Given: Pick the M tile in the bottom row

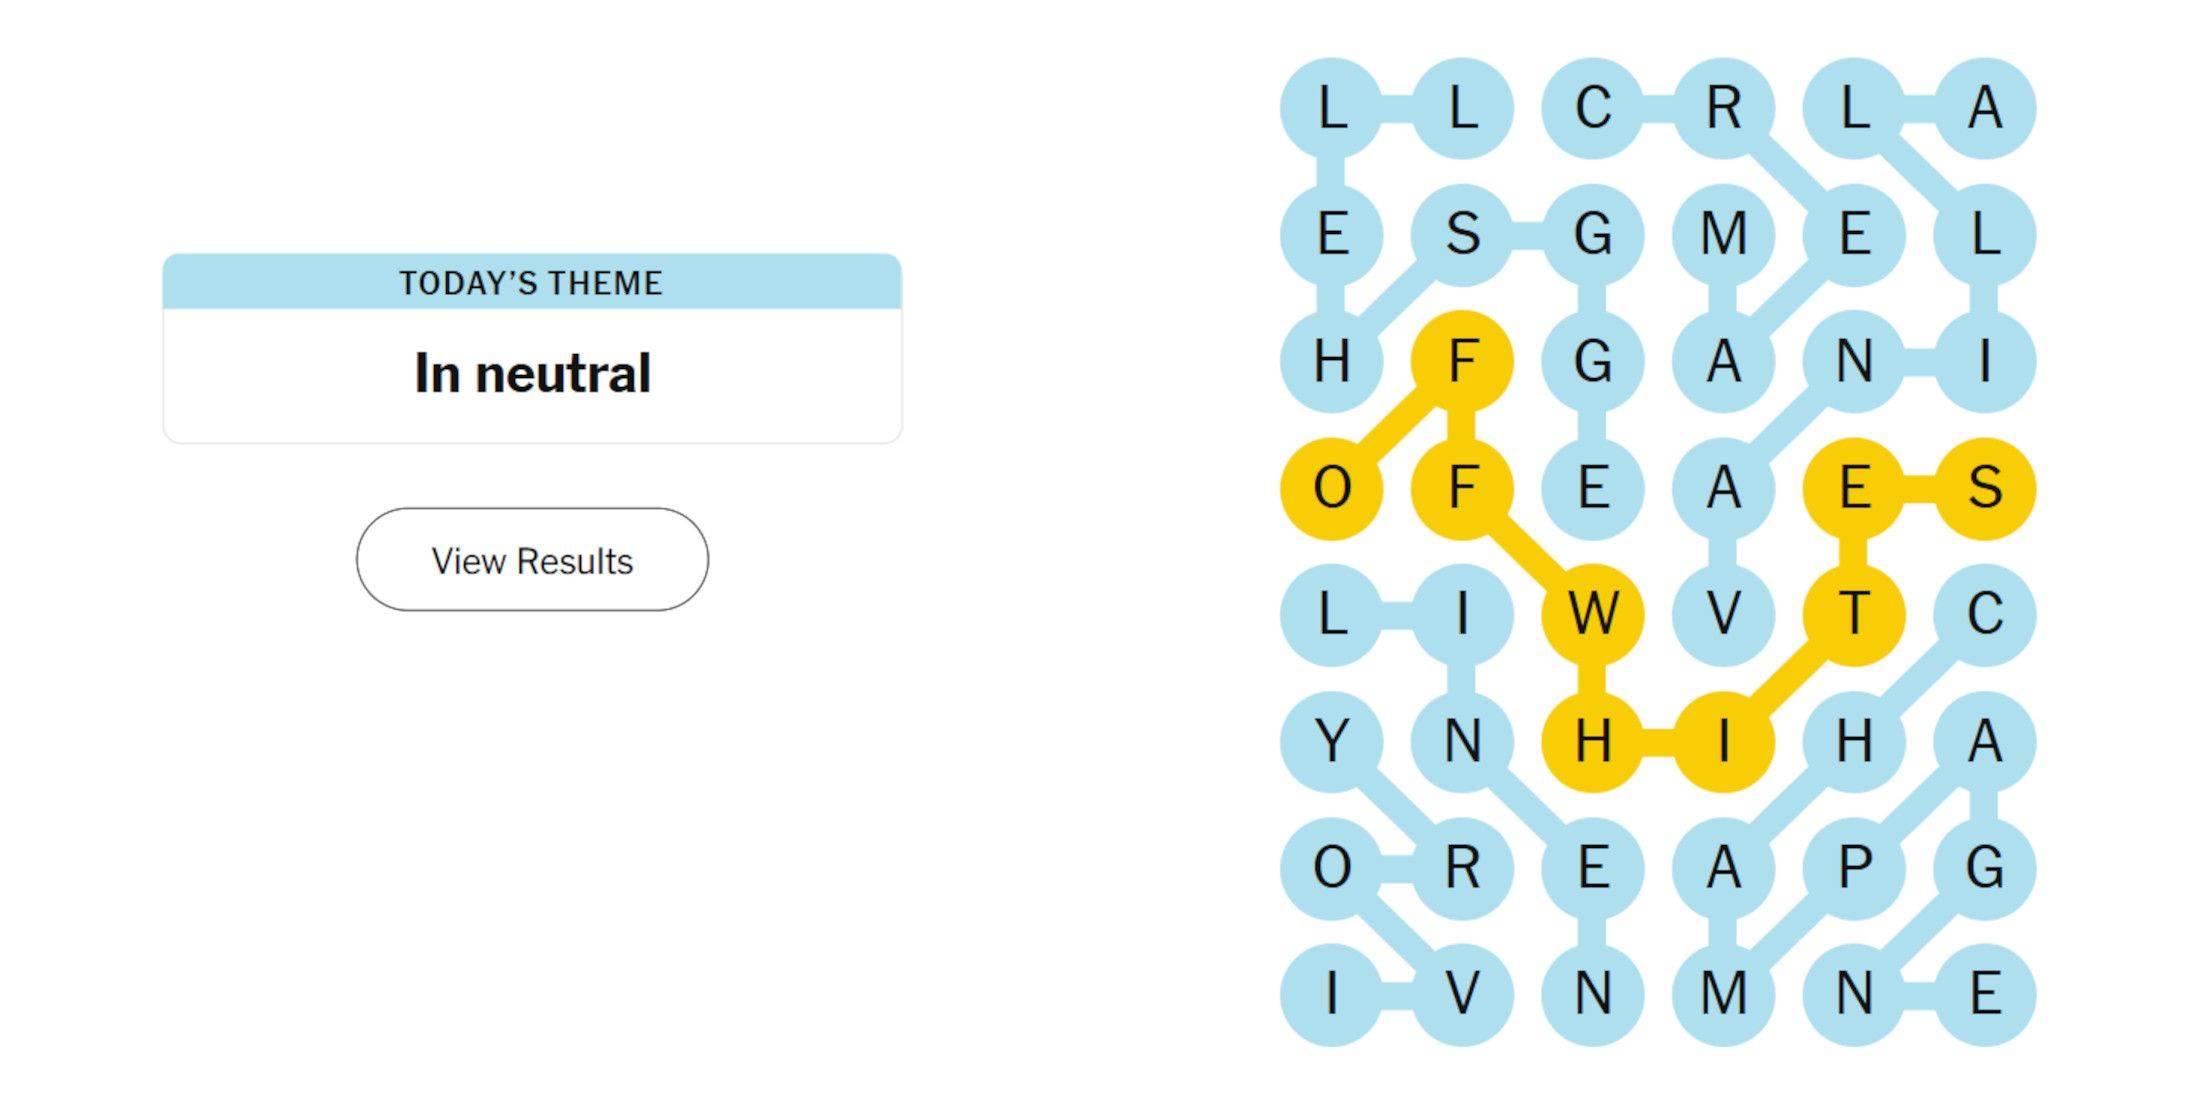Looking at the screenshot, I should tap(1723, 994).
